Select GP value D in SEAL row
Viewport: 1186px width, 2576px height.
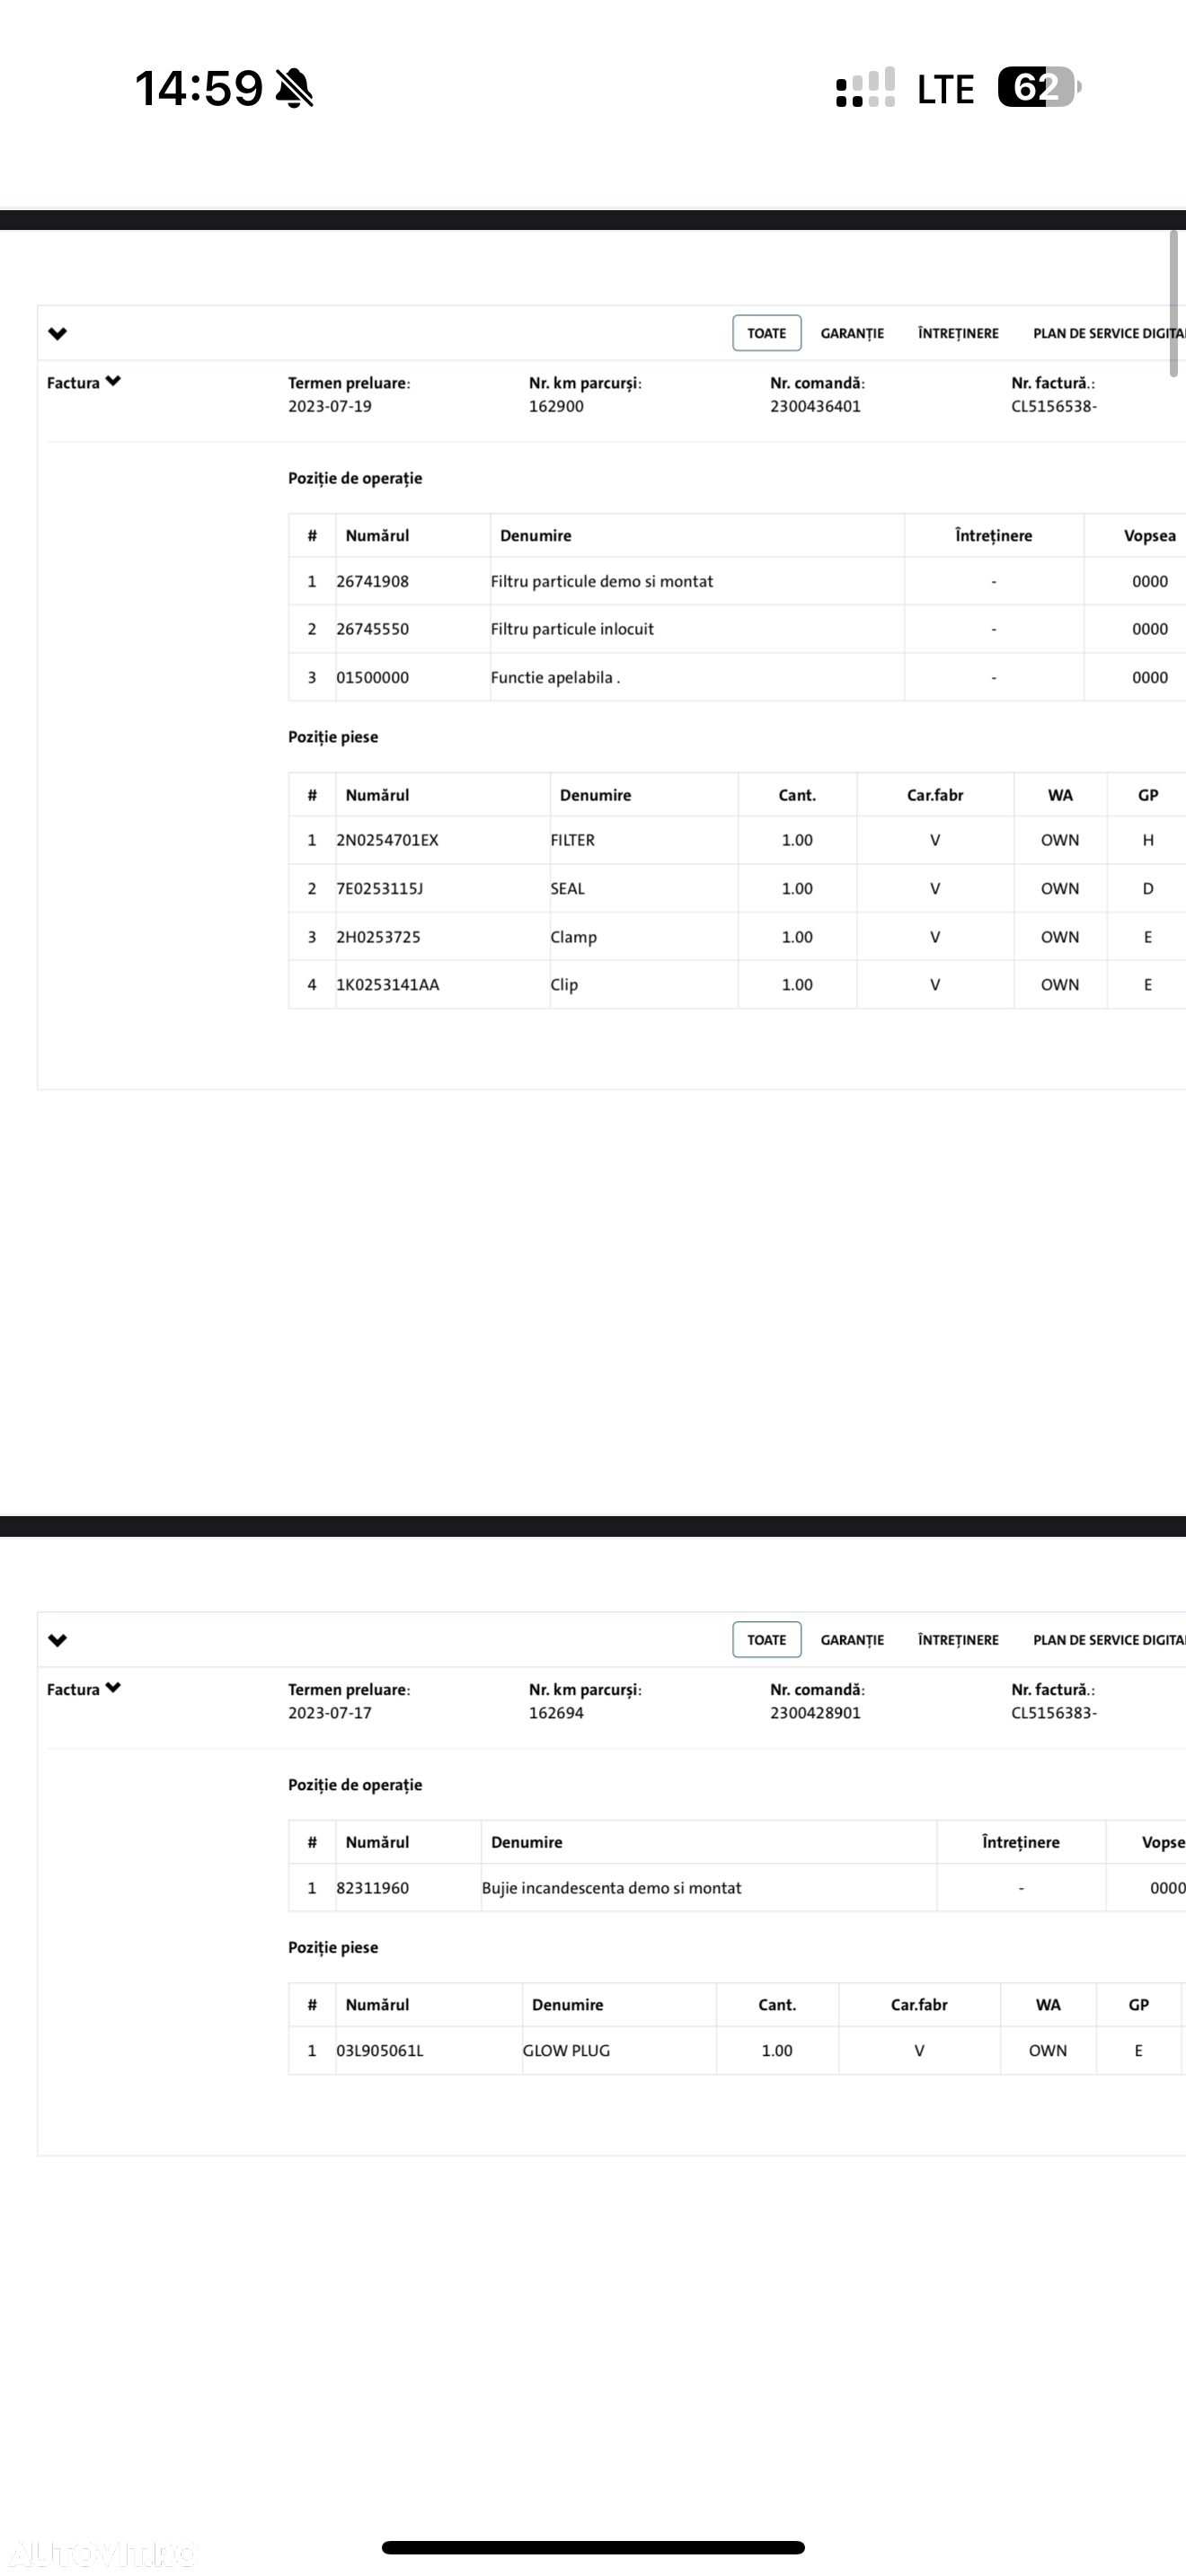(x=1148, y=888)
